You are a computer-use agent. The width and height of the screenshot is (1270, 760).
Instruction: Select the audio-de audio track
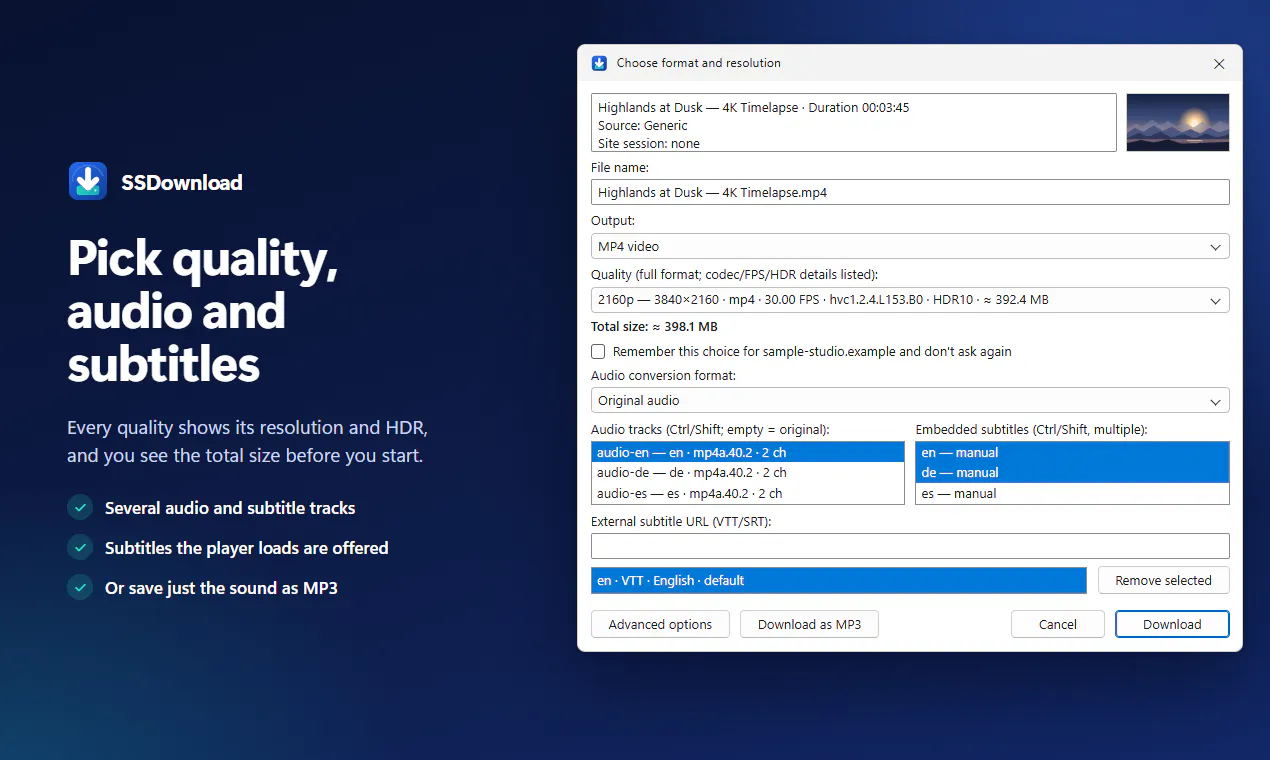point(748,473)
